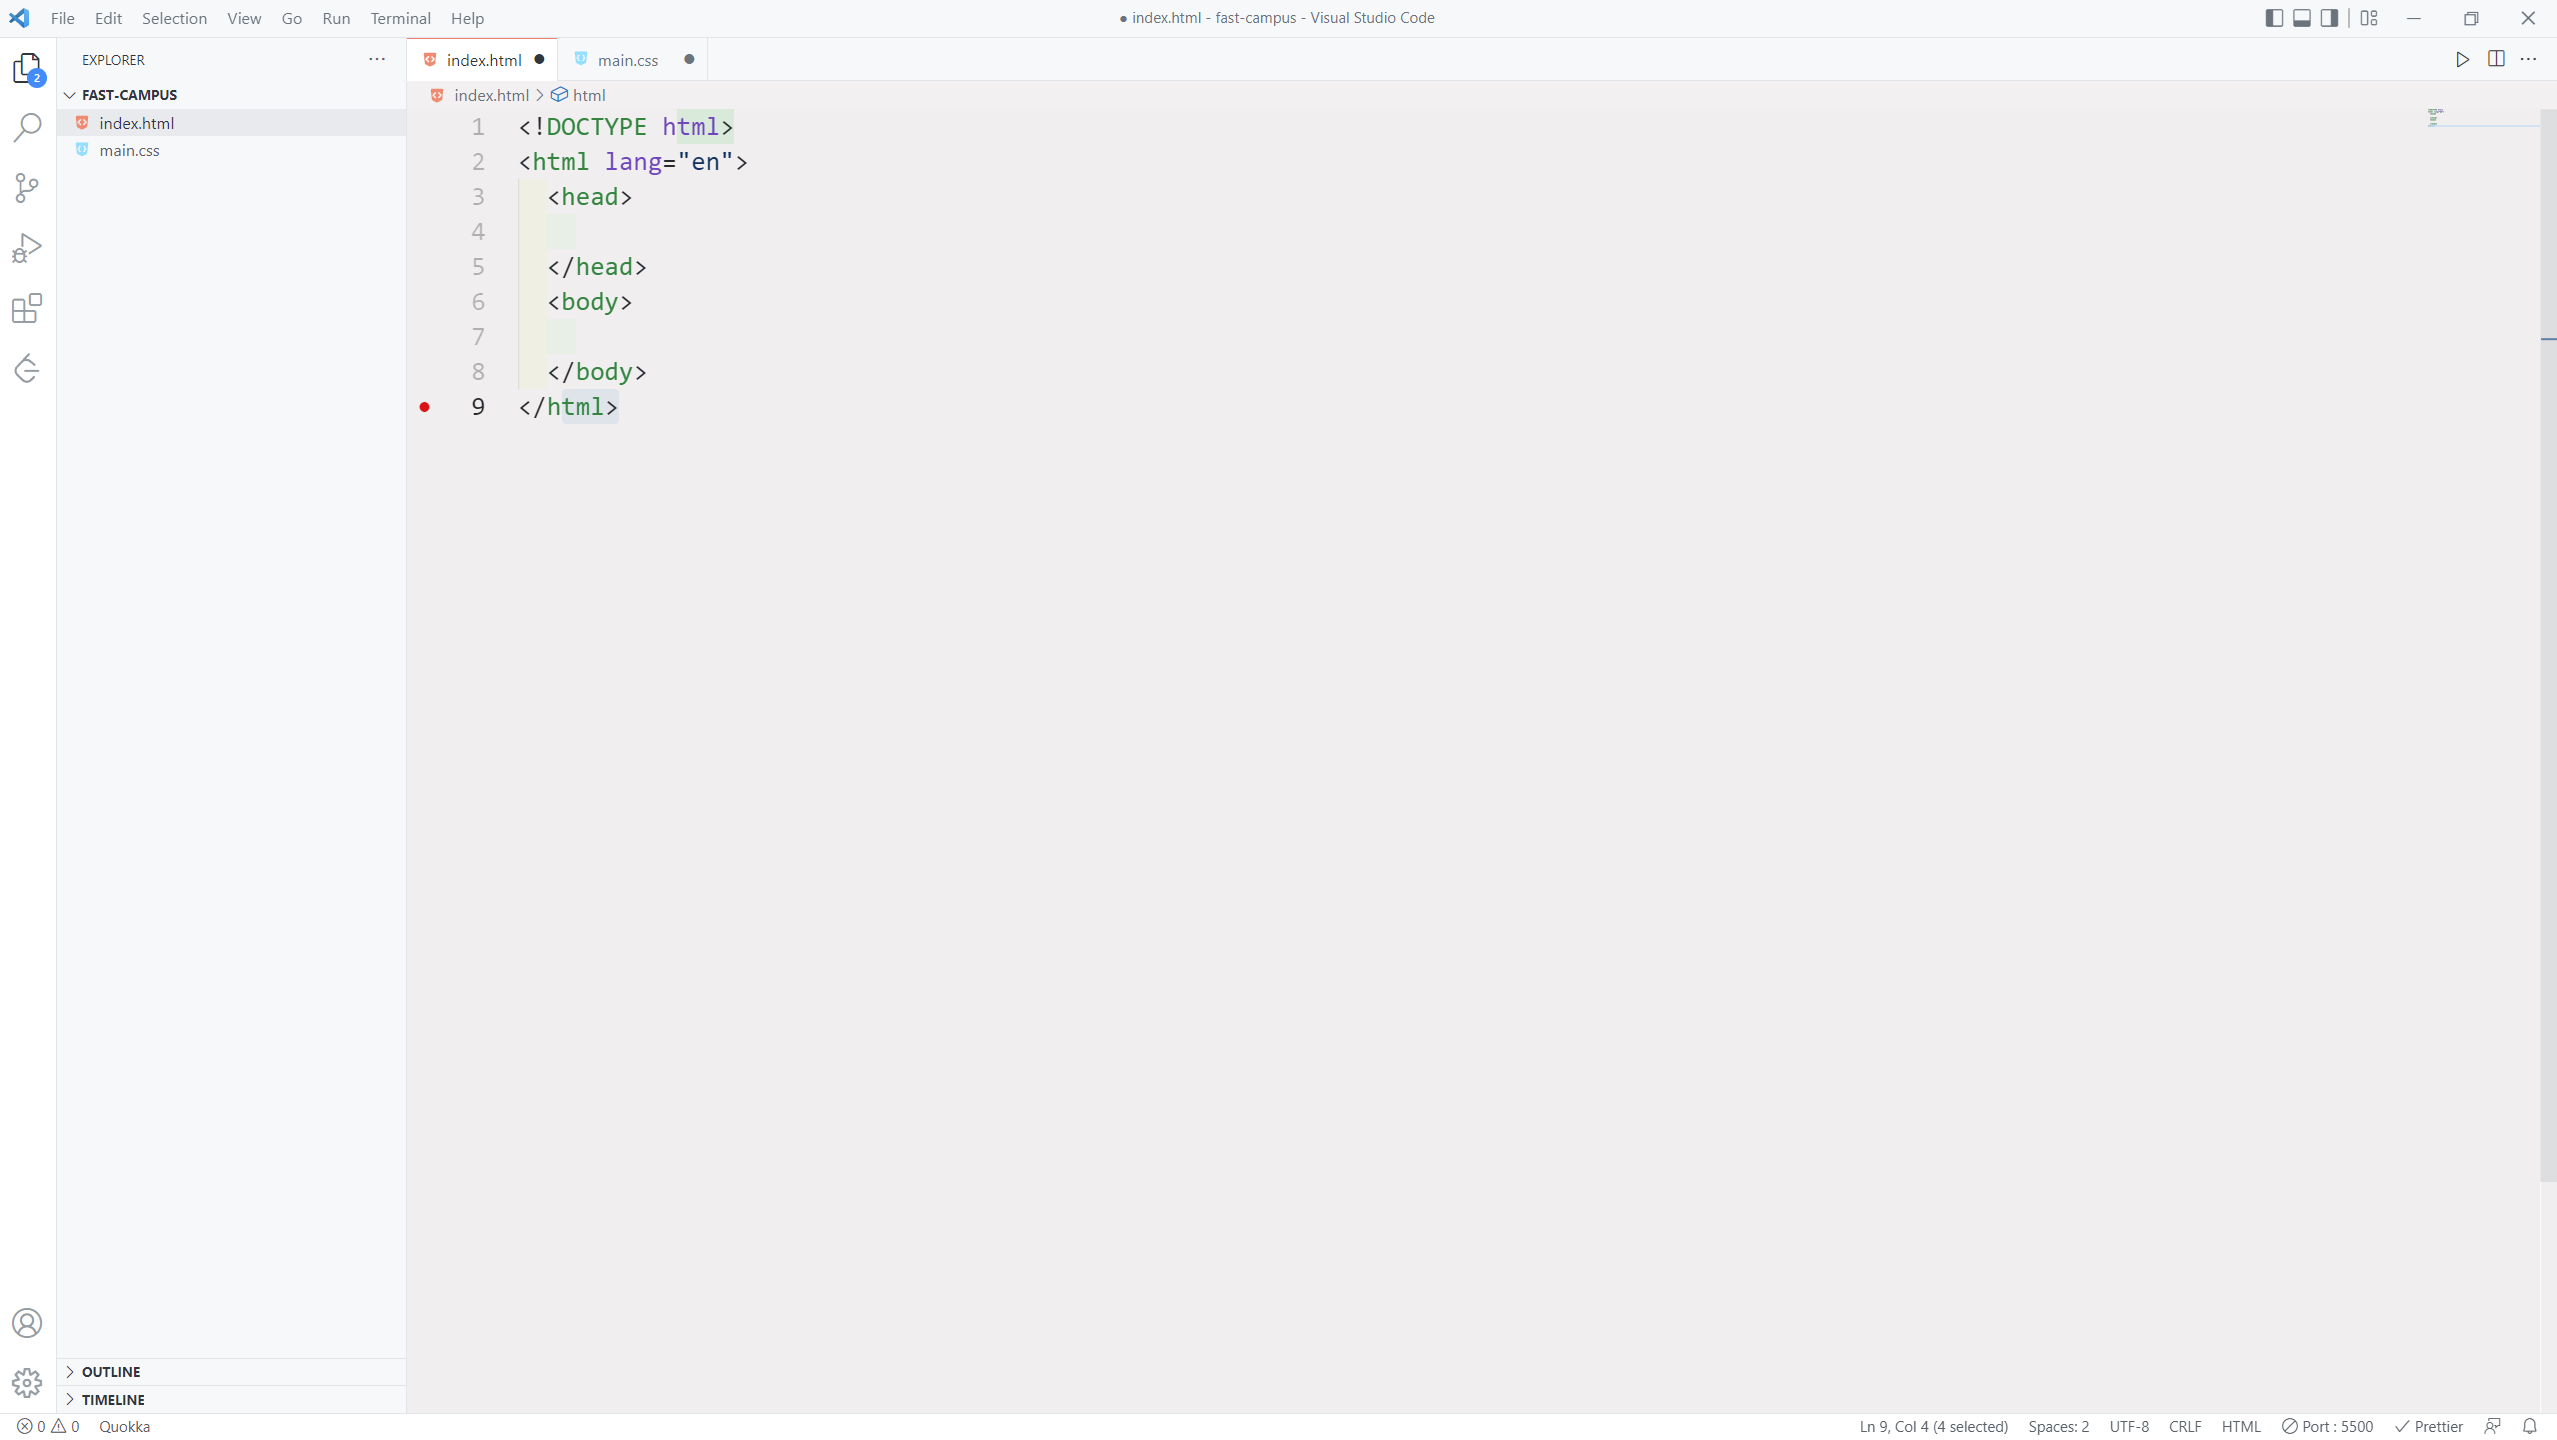Switch to the main.css tab
The height and width of the screenshot is (1440, 2557).
click(633, 60)
